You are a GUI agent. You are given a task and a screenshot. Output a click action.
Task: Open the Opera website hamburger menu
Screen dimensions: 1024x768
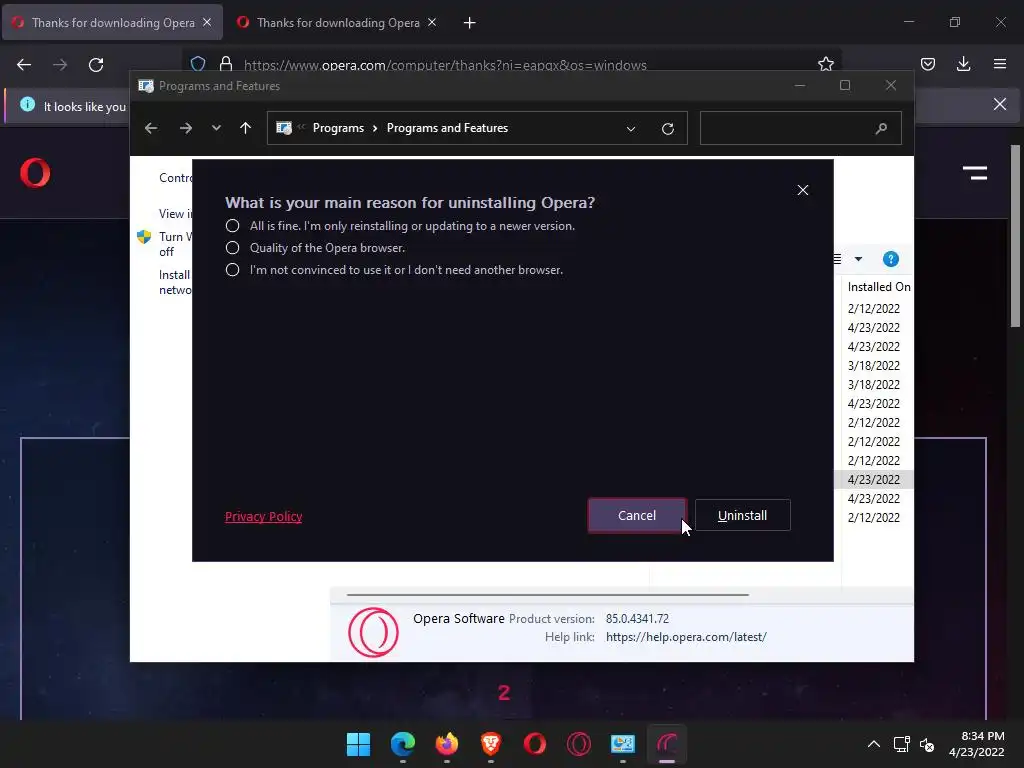(974, 173)
